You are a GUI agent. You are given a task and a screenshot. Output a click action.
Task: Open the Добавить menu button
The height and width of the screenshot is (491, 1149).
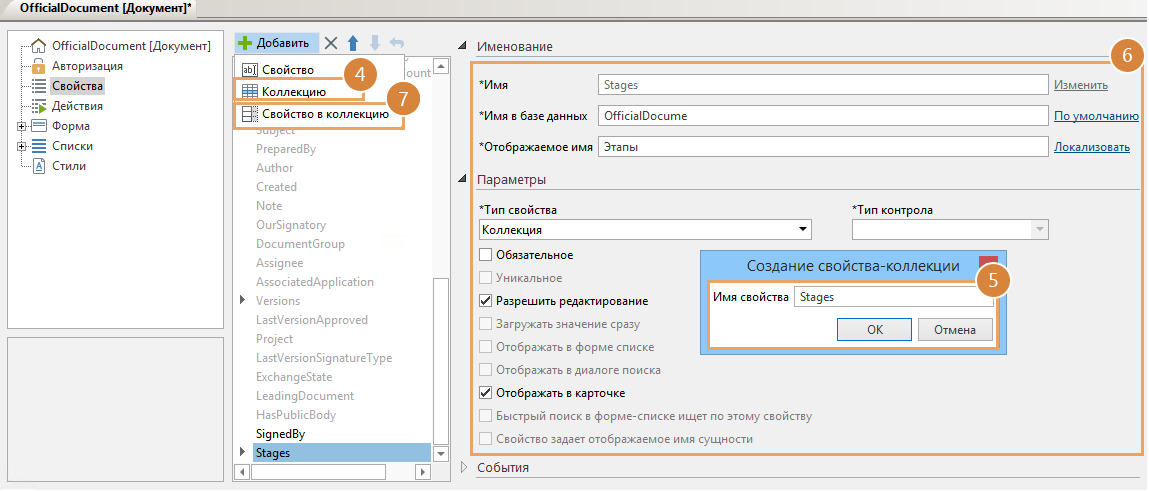click(276, 44)
